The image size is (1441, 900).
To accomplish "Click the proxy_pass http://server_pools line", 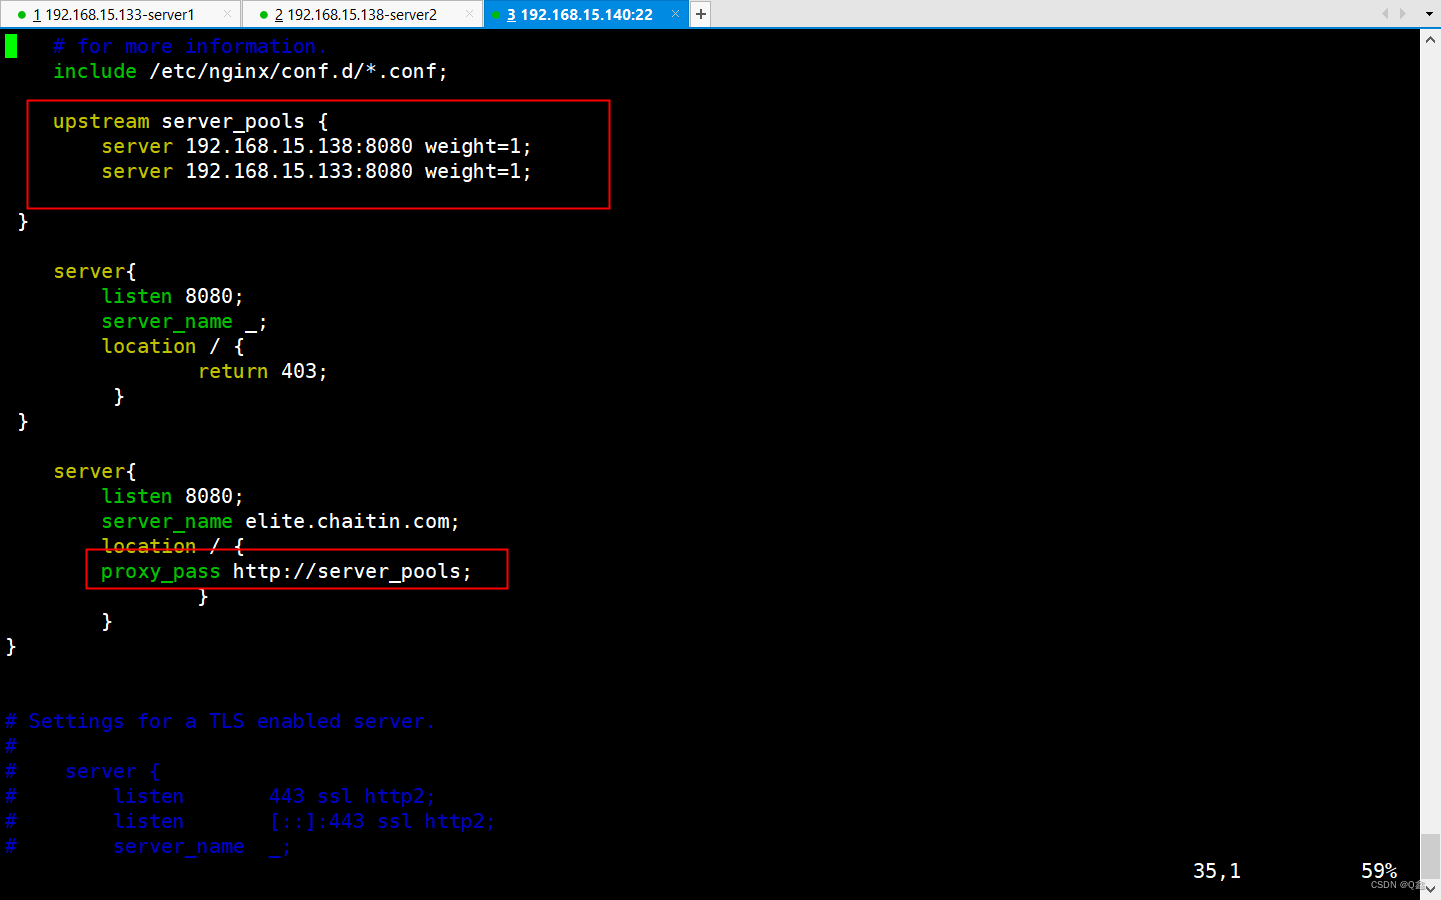I will tap(286, 571).
